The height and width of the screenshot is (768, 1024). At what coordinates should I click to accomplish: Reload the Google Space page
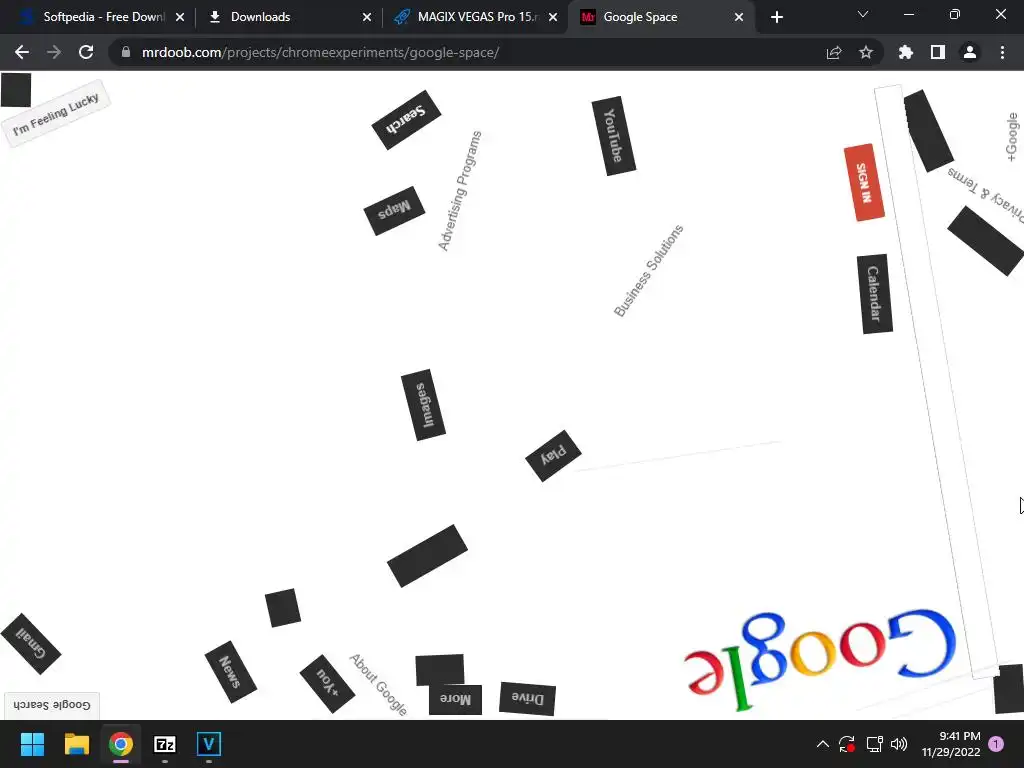coord(86,52)
